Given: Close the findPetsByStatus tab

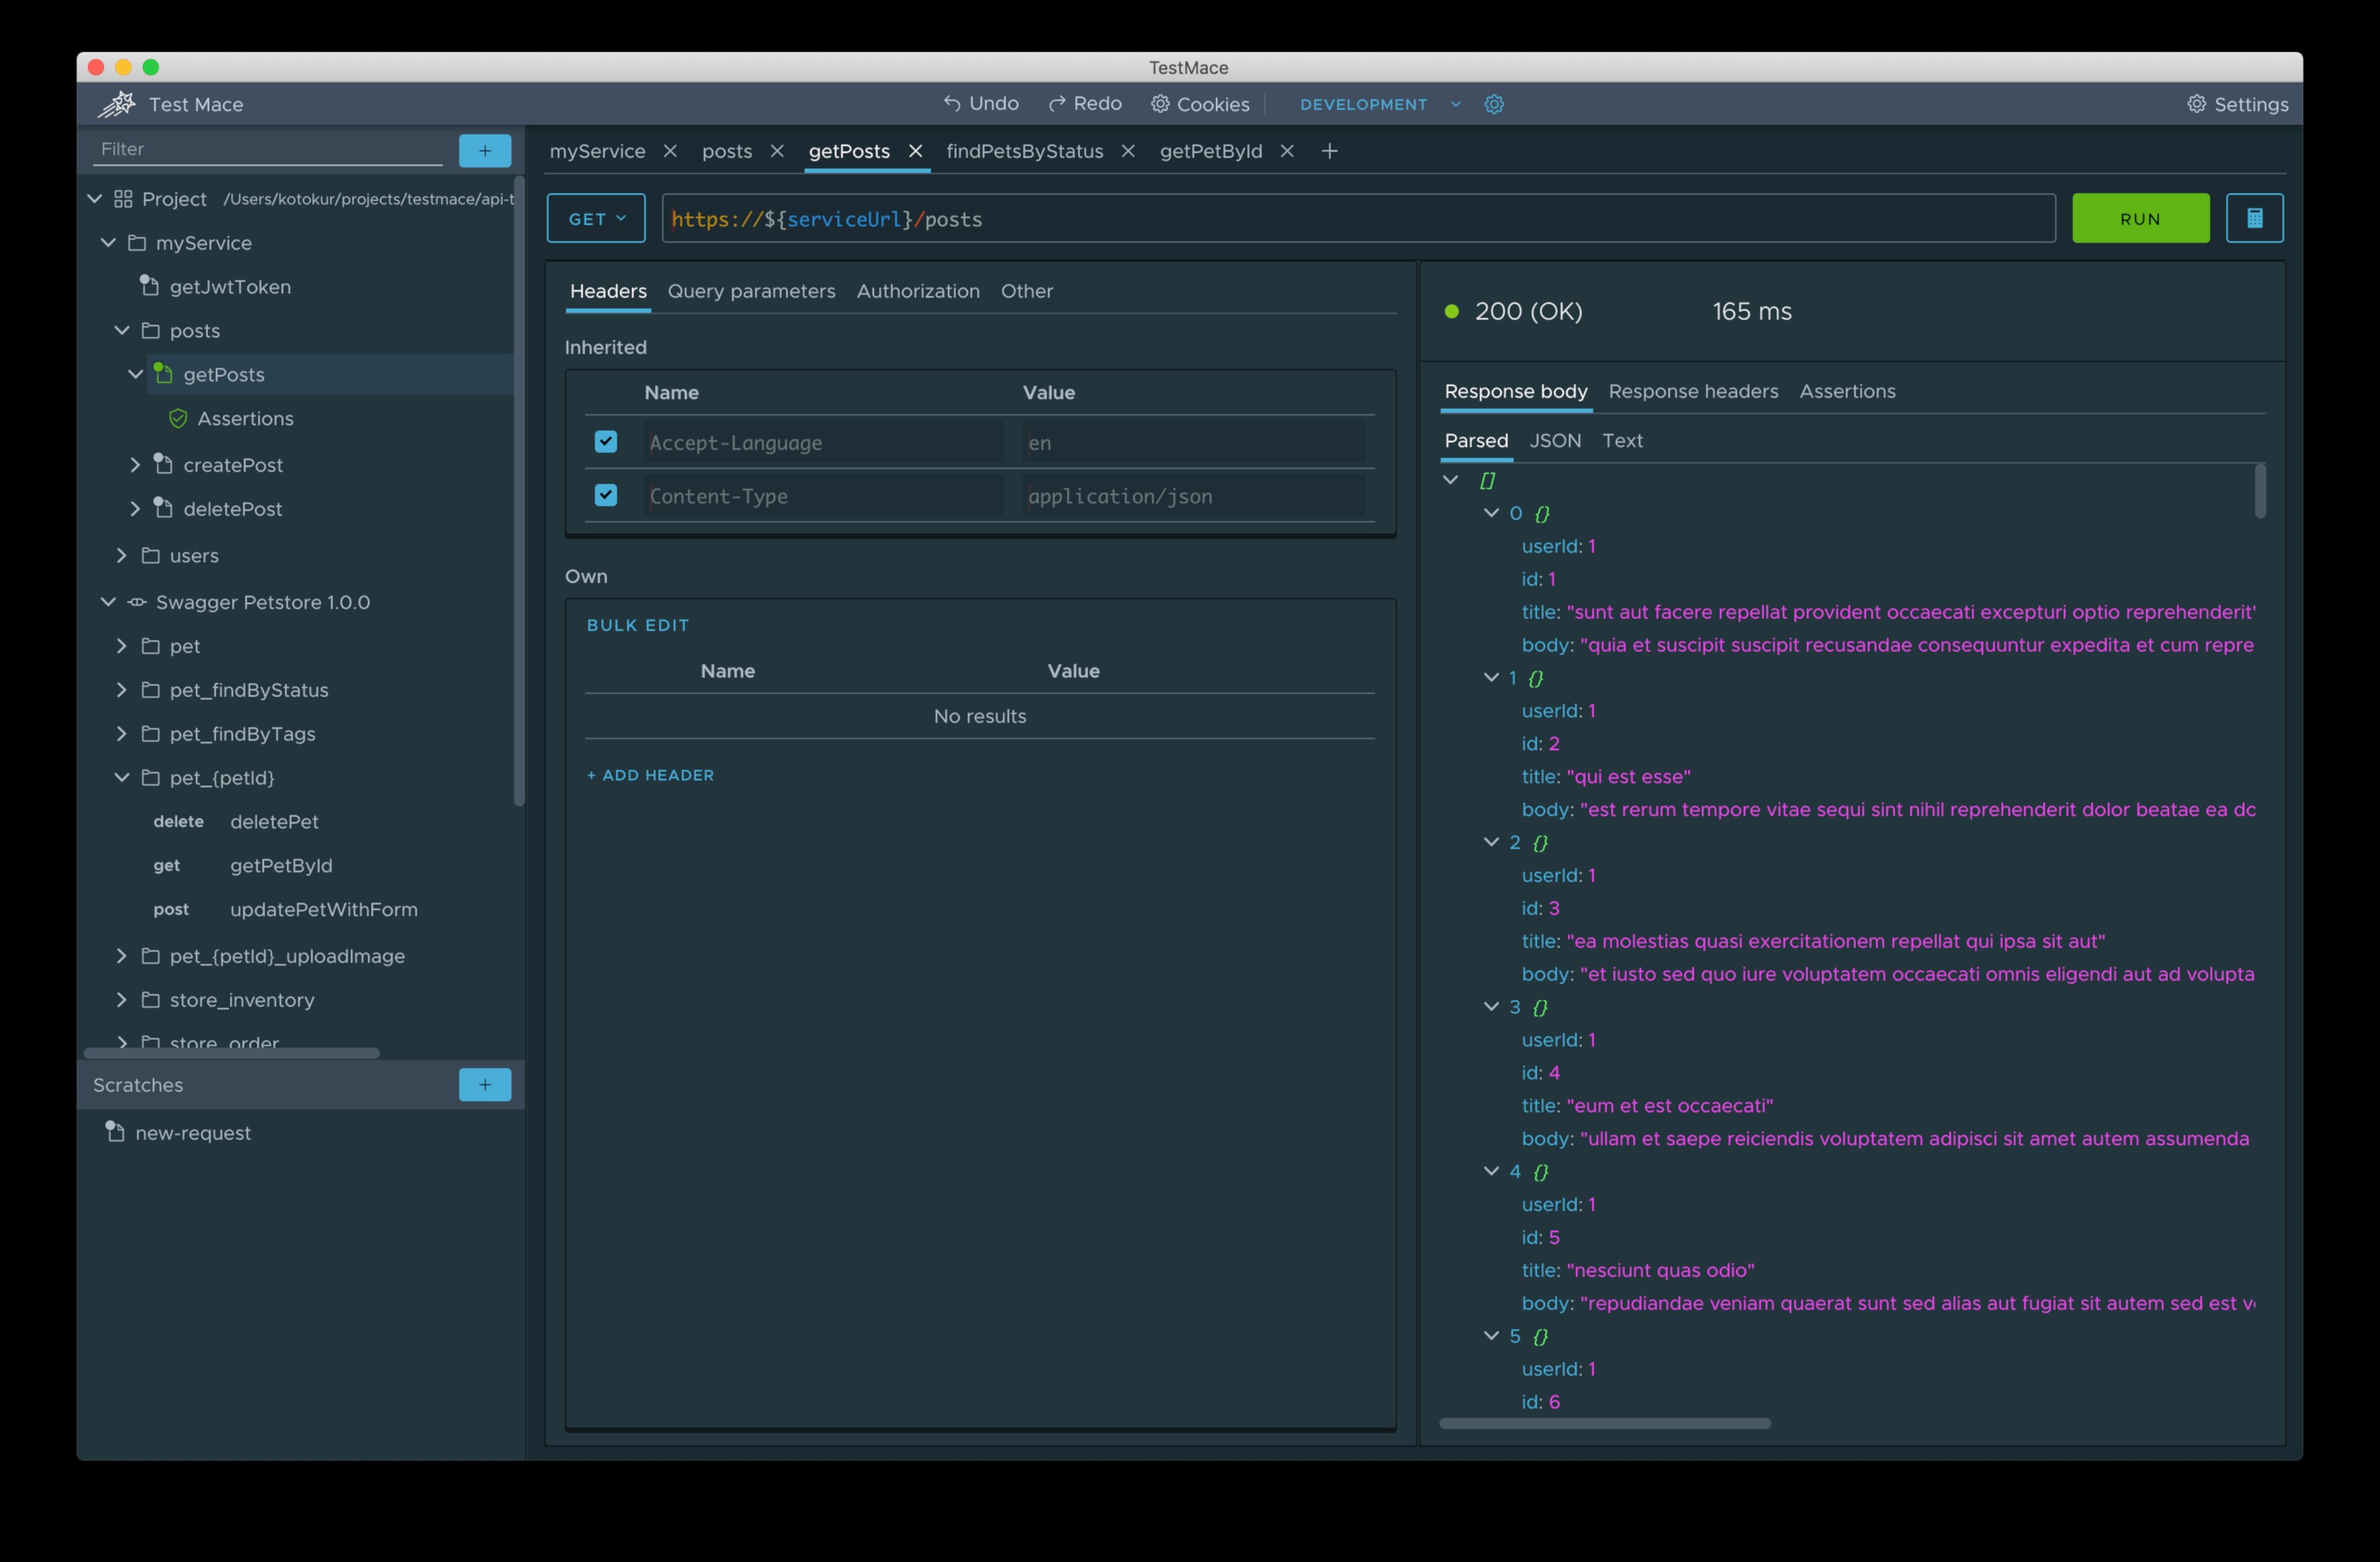Looking at the screenshot, I should click(1127, 151).
